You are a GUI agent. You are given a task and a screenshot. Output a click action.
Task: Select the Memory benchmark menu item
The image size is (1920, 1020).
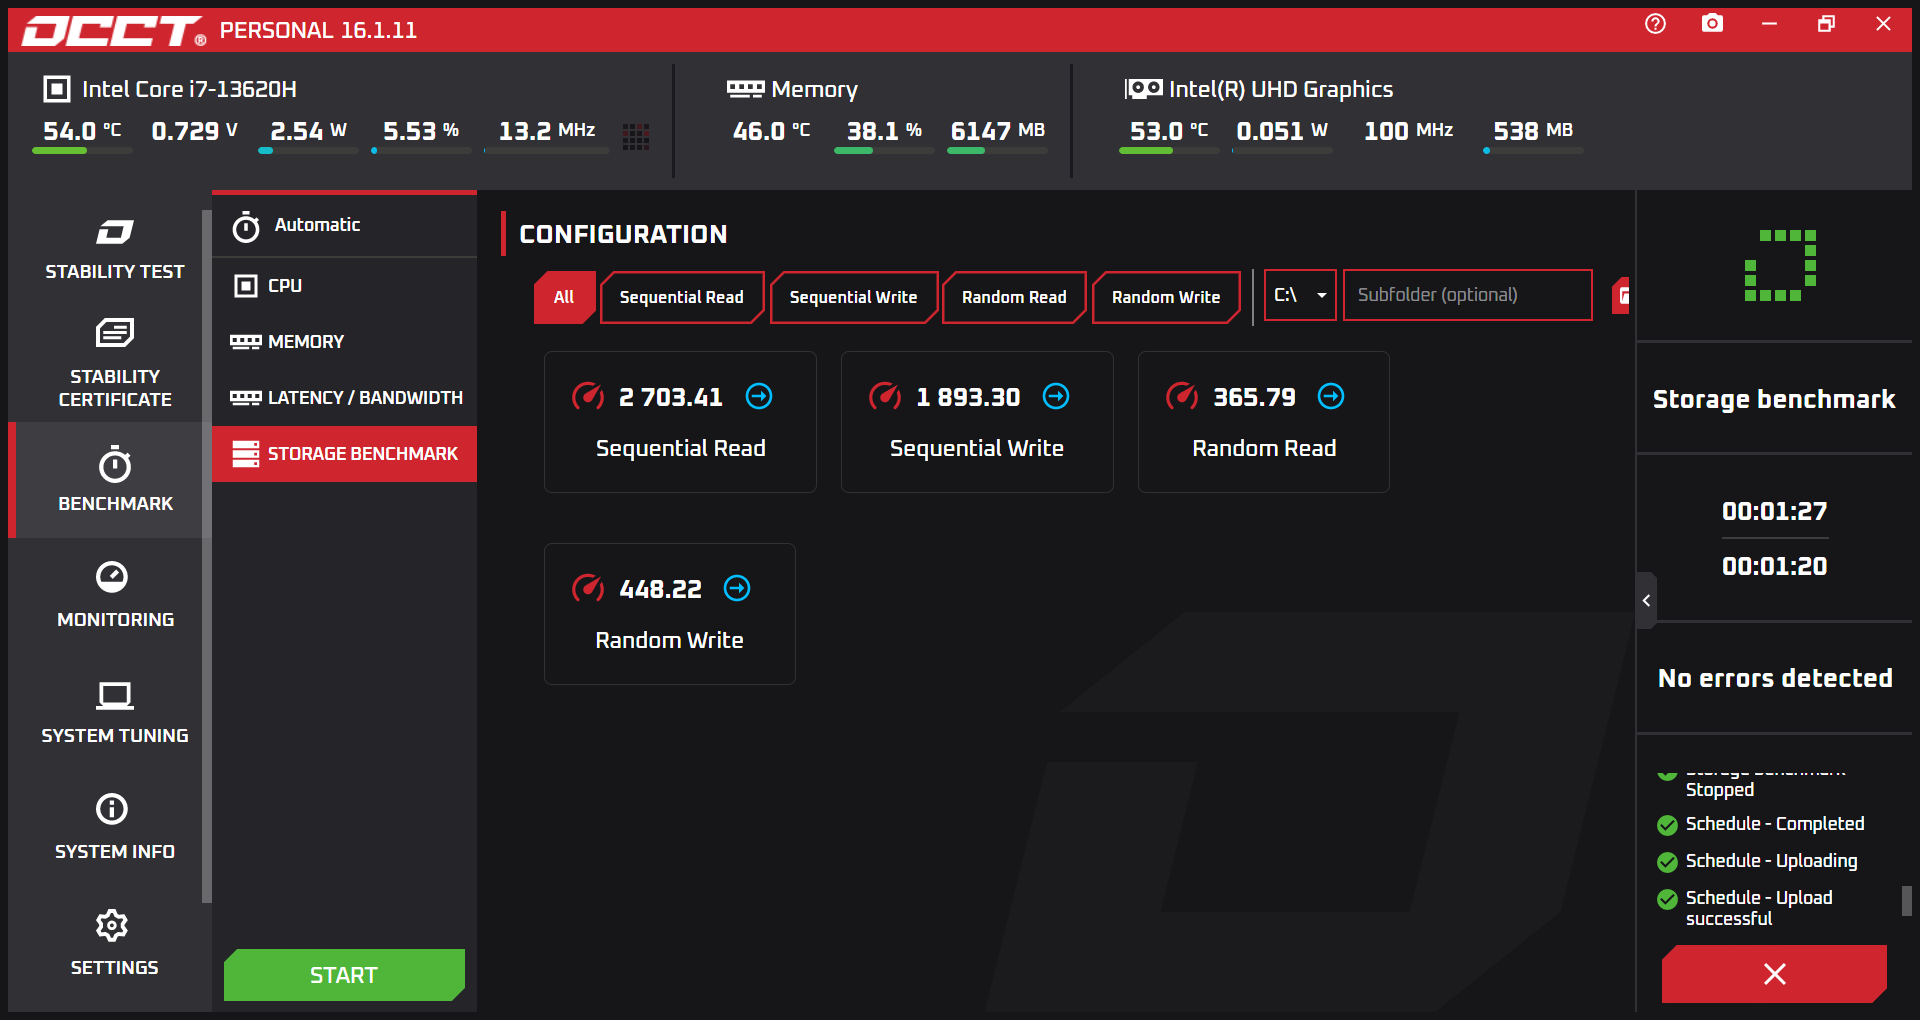point(344,342)
